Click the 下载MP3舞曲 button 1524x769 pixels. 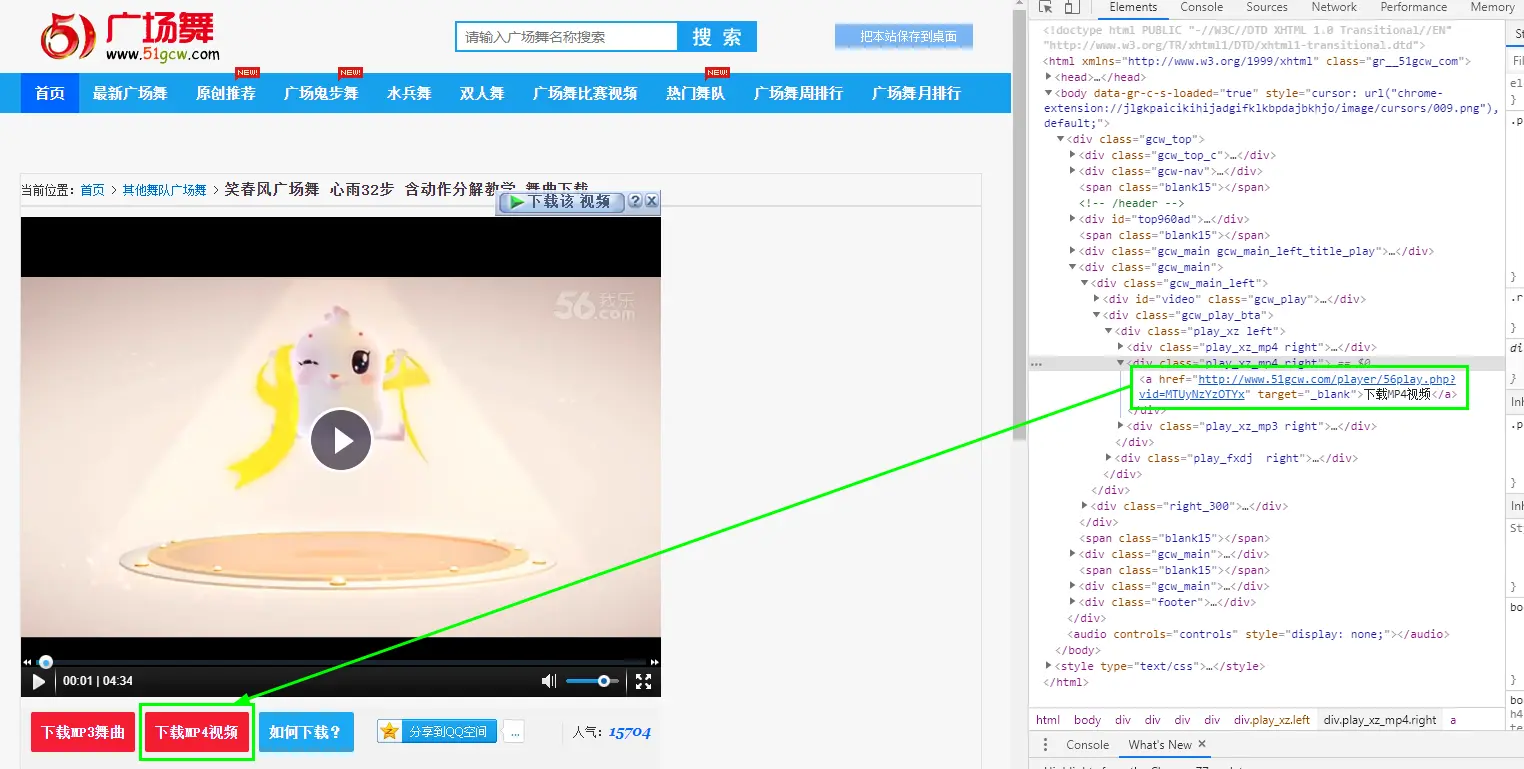click(x=83, y=732)
